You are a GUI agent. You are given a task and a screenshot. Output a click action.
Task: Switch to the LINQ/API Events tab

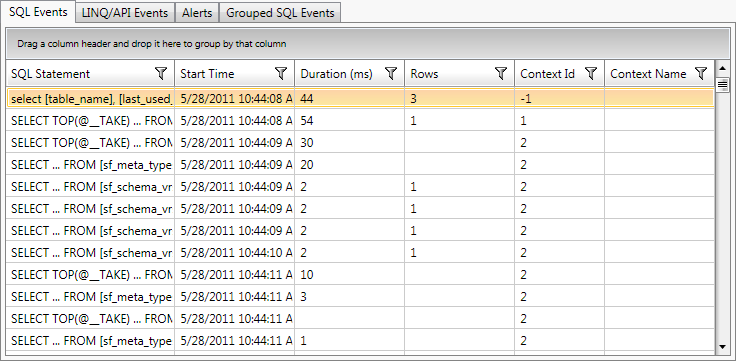click(x=125, y=13)
